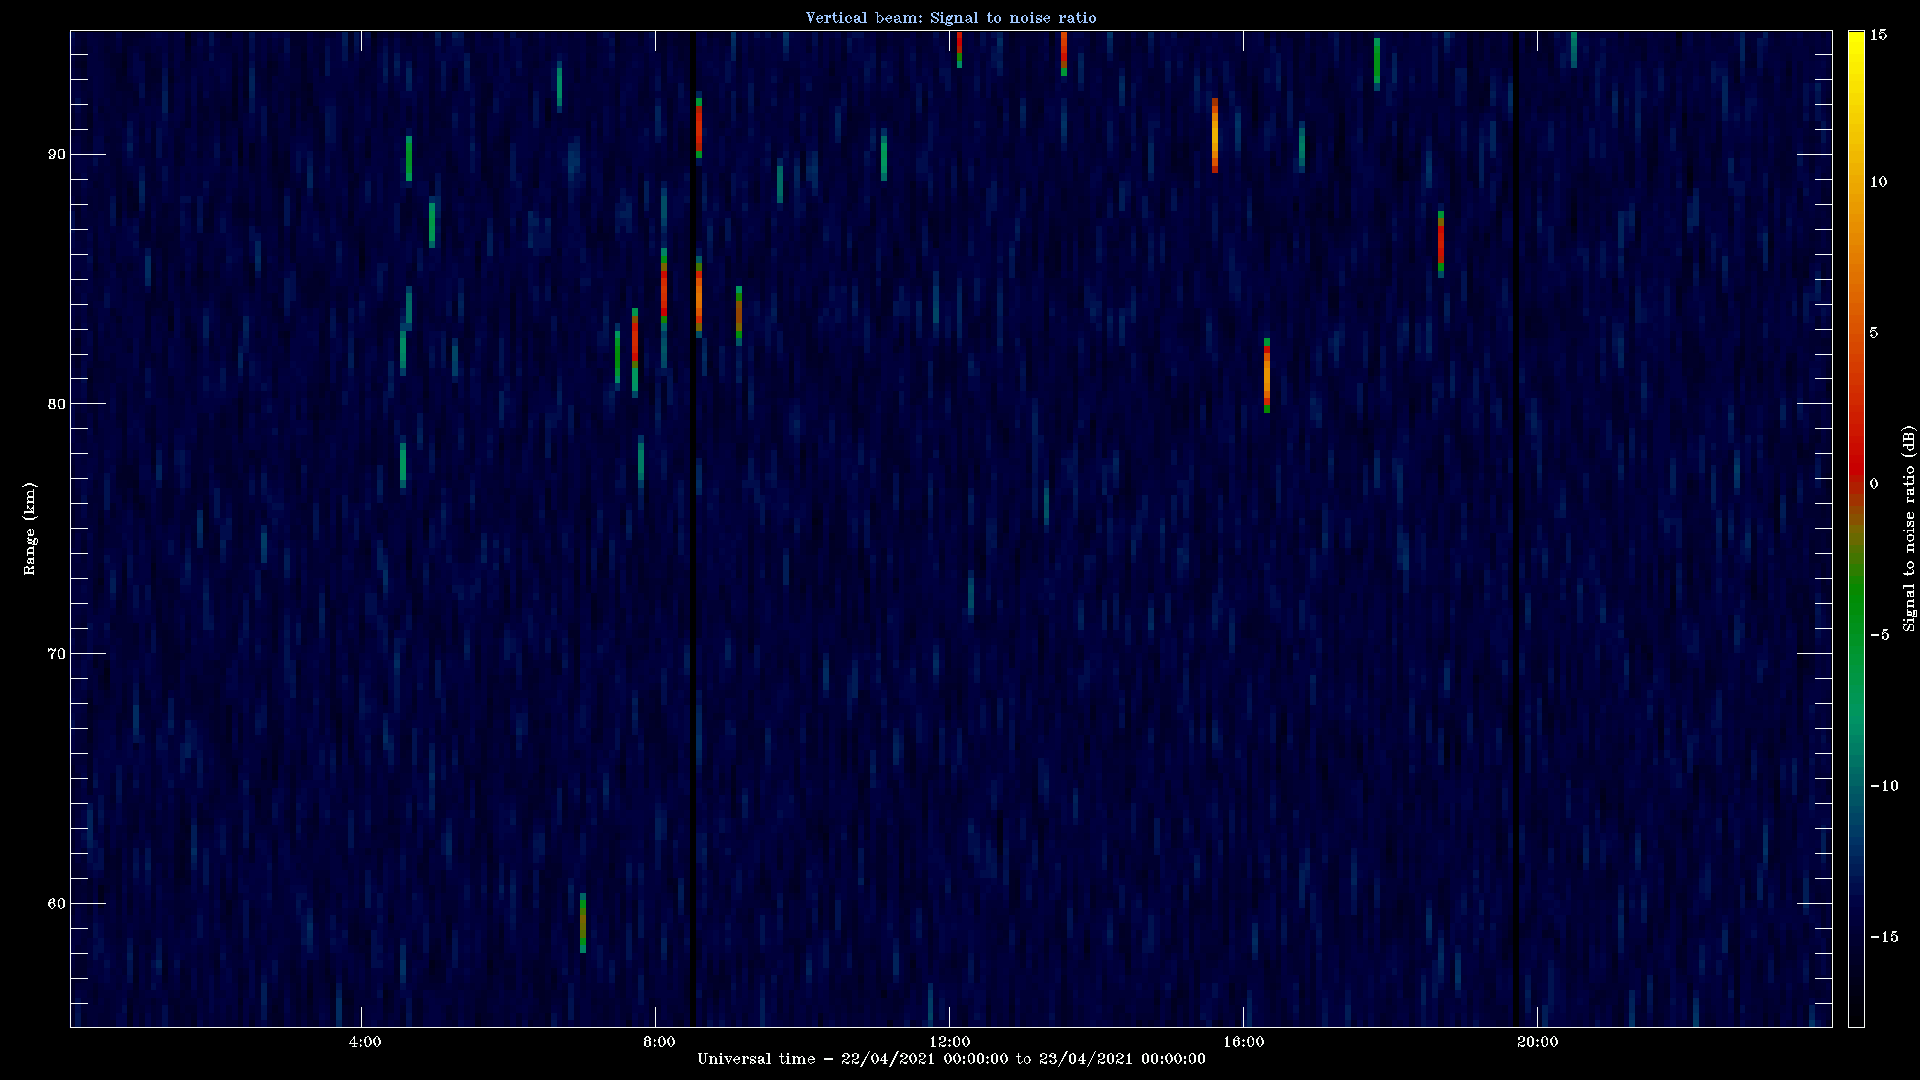
Task: Click the 70 km range tick label
Action: pos(56,654)
